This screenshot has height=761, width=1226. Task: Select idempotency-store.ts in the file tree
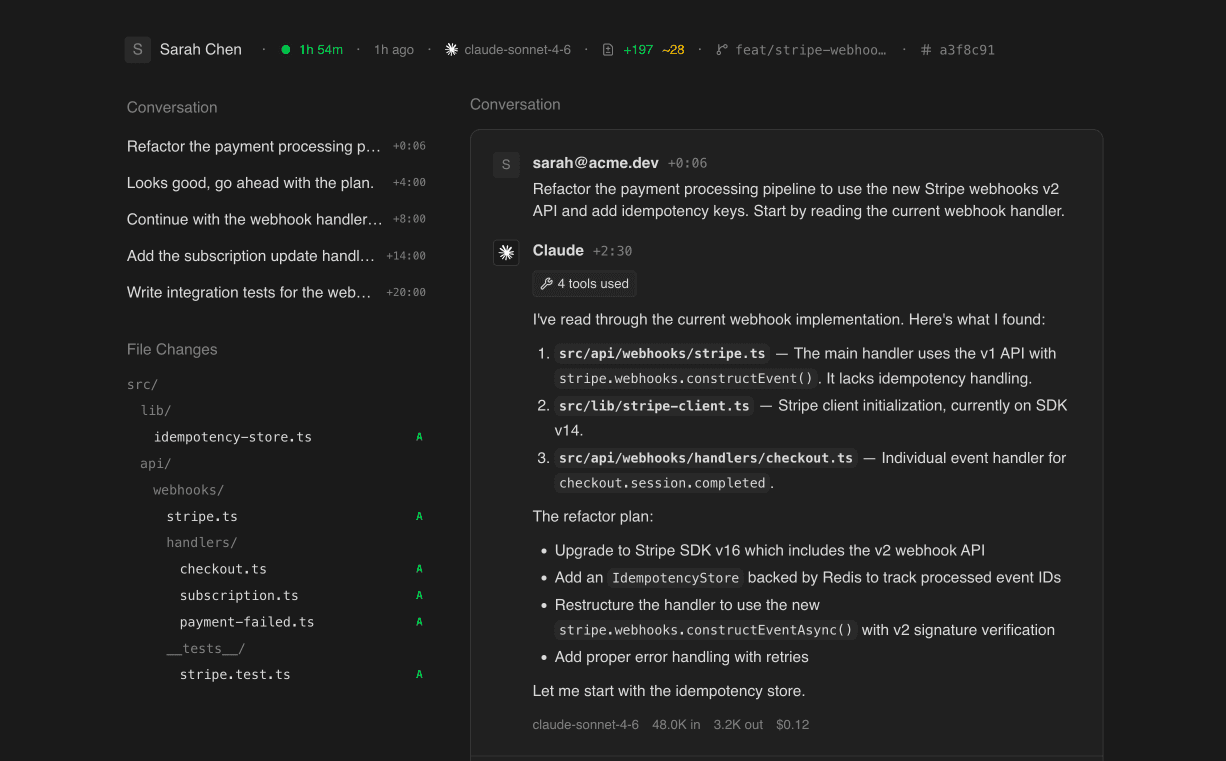233,437
